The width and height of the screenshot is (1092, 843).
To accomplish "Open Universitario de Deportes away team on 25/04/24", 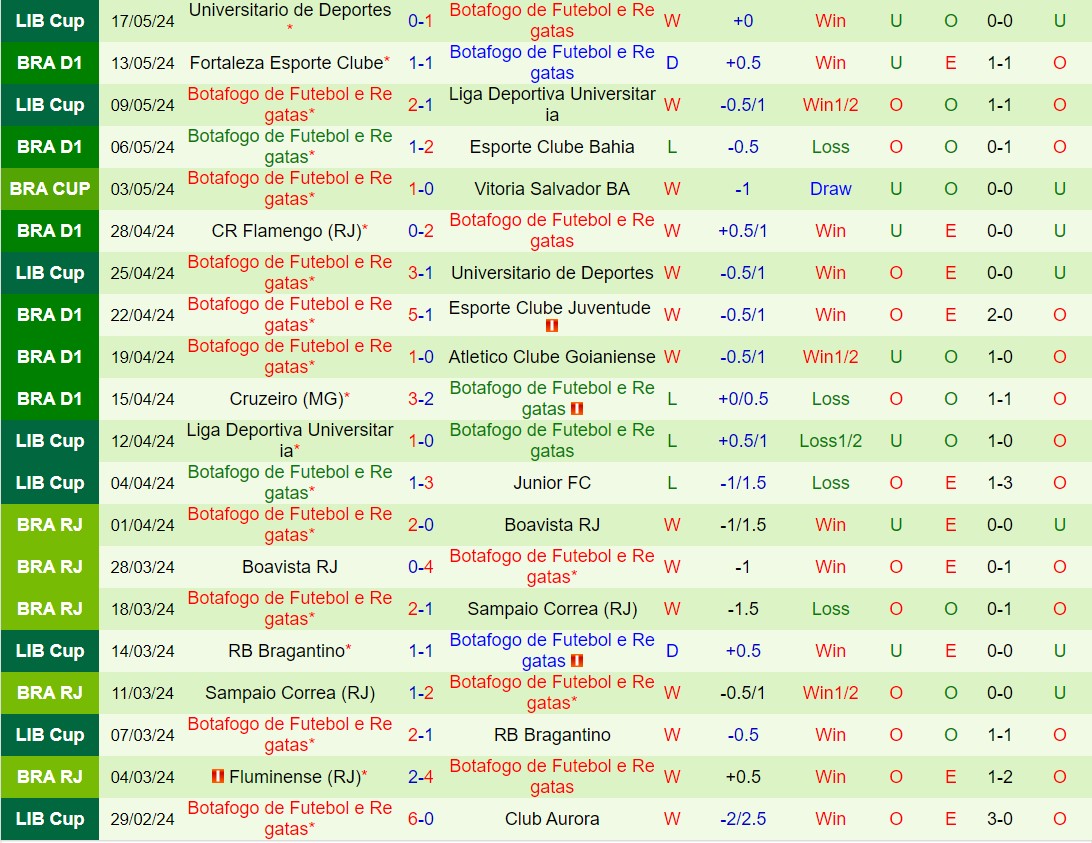I will [x=552, y=273].
